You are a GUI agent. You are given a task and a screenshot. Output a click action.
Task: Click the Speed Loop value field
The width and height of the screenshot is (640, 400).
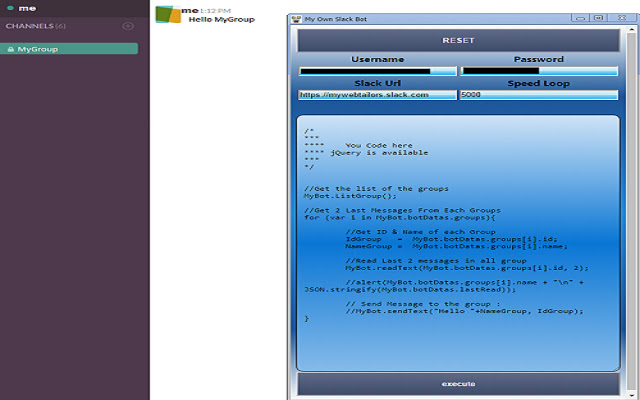(540, 95)
